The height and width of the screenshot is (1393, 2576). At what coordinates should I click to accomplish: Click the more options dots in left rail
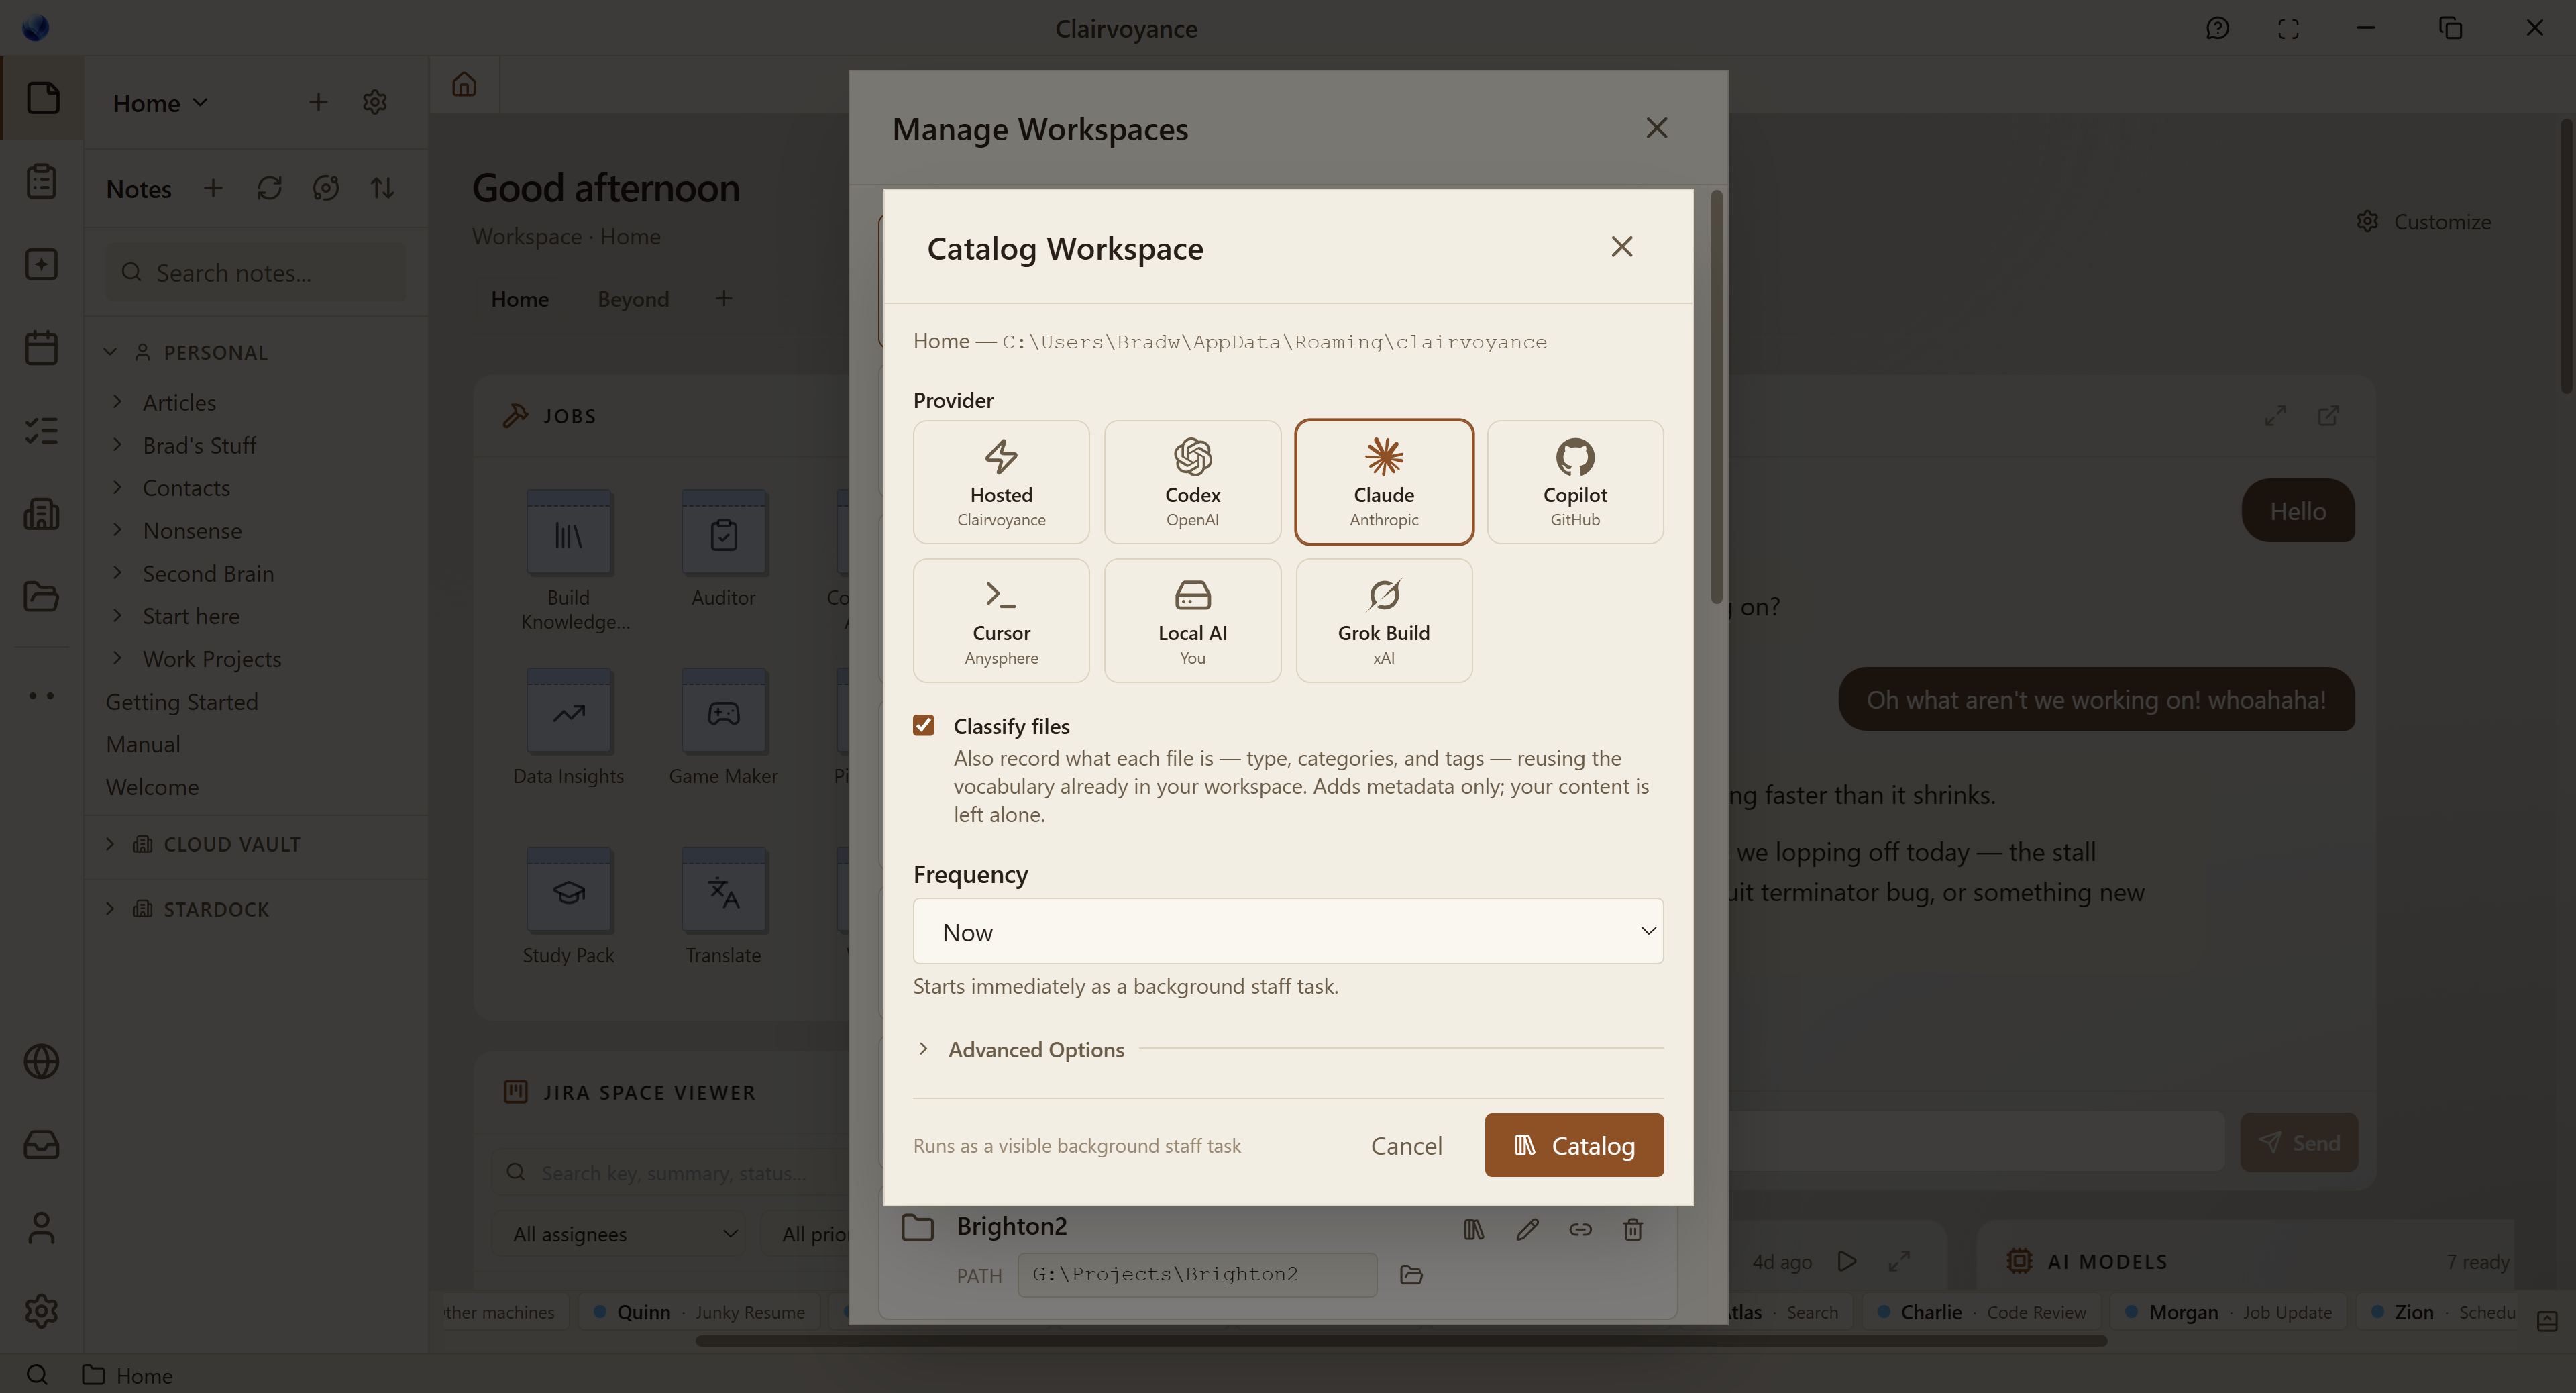click(x=42, y=695)
